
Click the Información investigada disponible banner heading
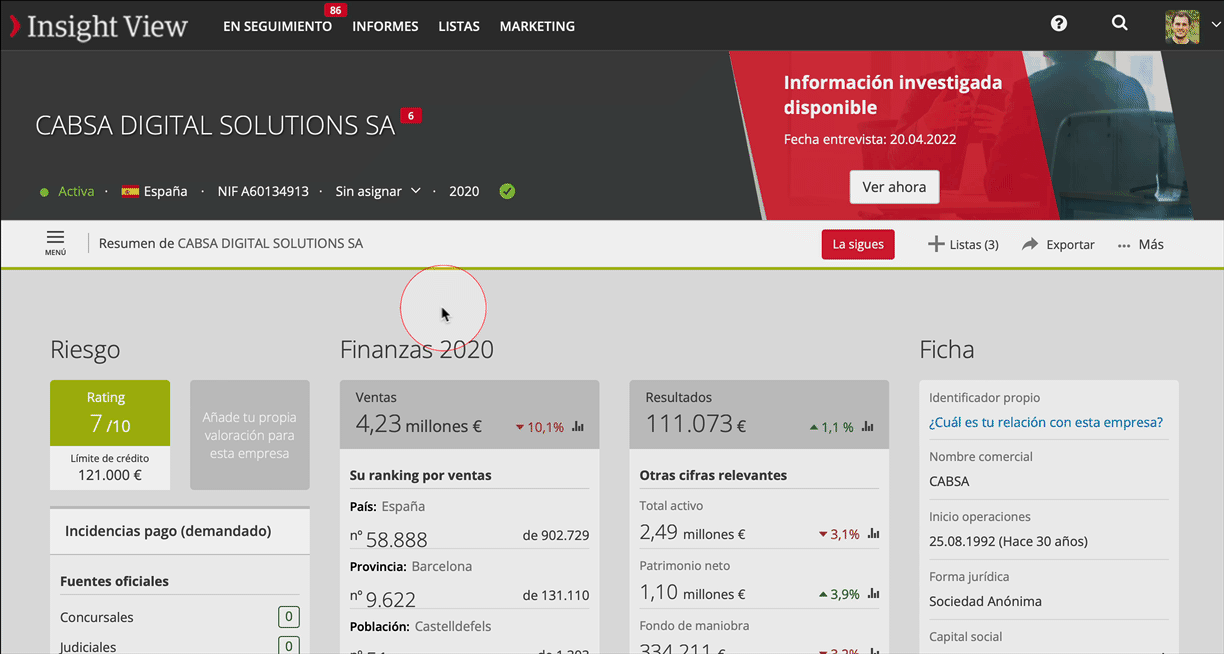(x=892, y=95)
